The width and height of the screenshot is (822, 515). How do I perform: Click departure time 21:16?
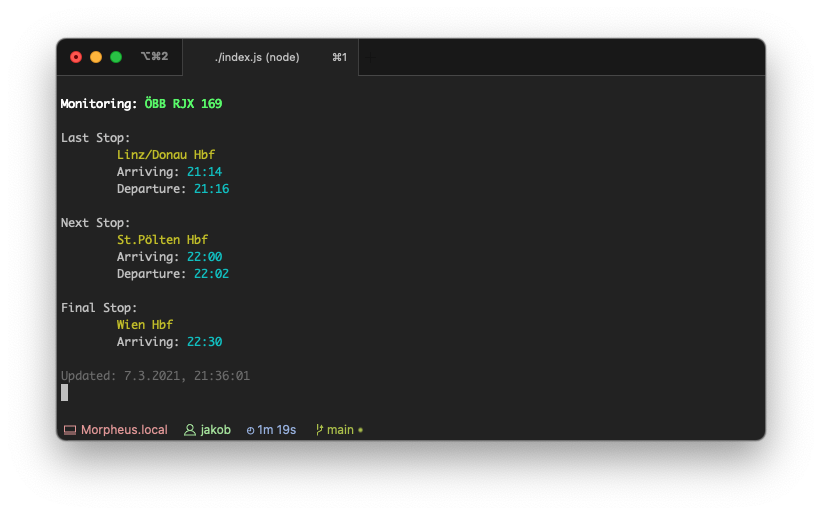pos(212,189)
